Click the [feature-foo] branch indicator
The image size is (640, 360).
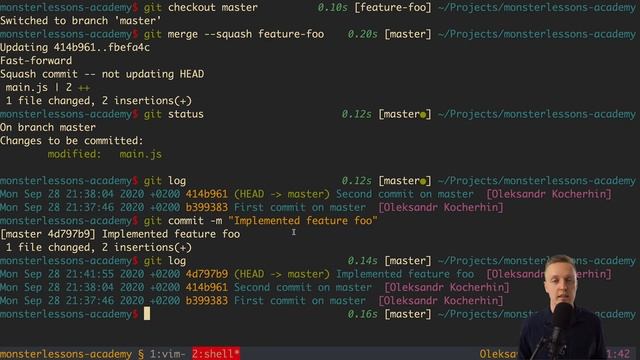(x=393, y=7)
